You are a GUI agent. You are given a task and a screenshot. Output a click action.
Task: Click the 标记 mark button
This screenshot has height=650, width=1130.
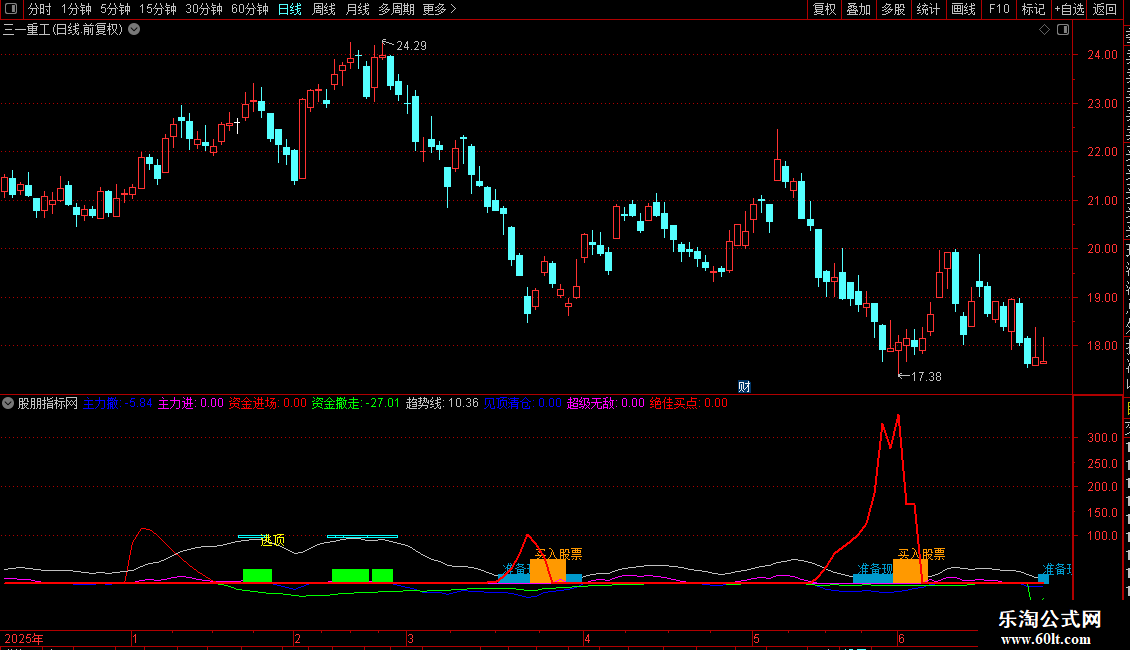coord(1033,9)
